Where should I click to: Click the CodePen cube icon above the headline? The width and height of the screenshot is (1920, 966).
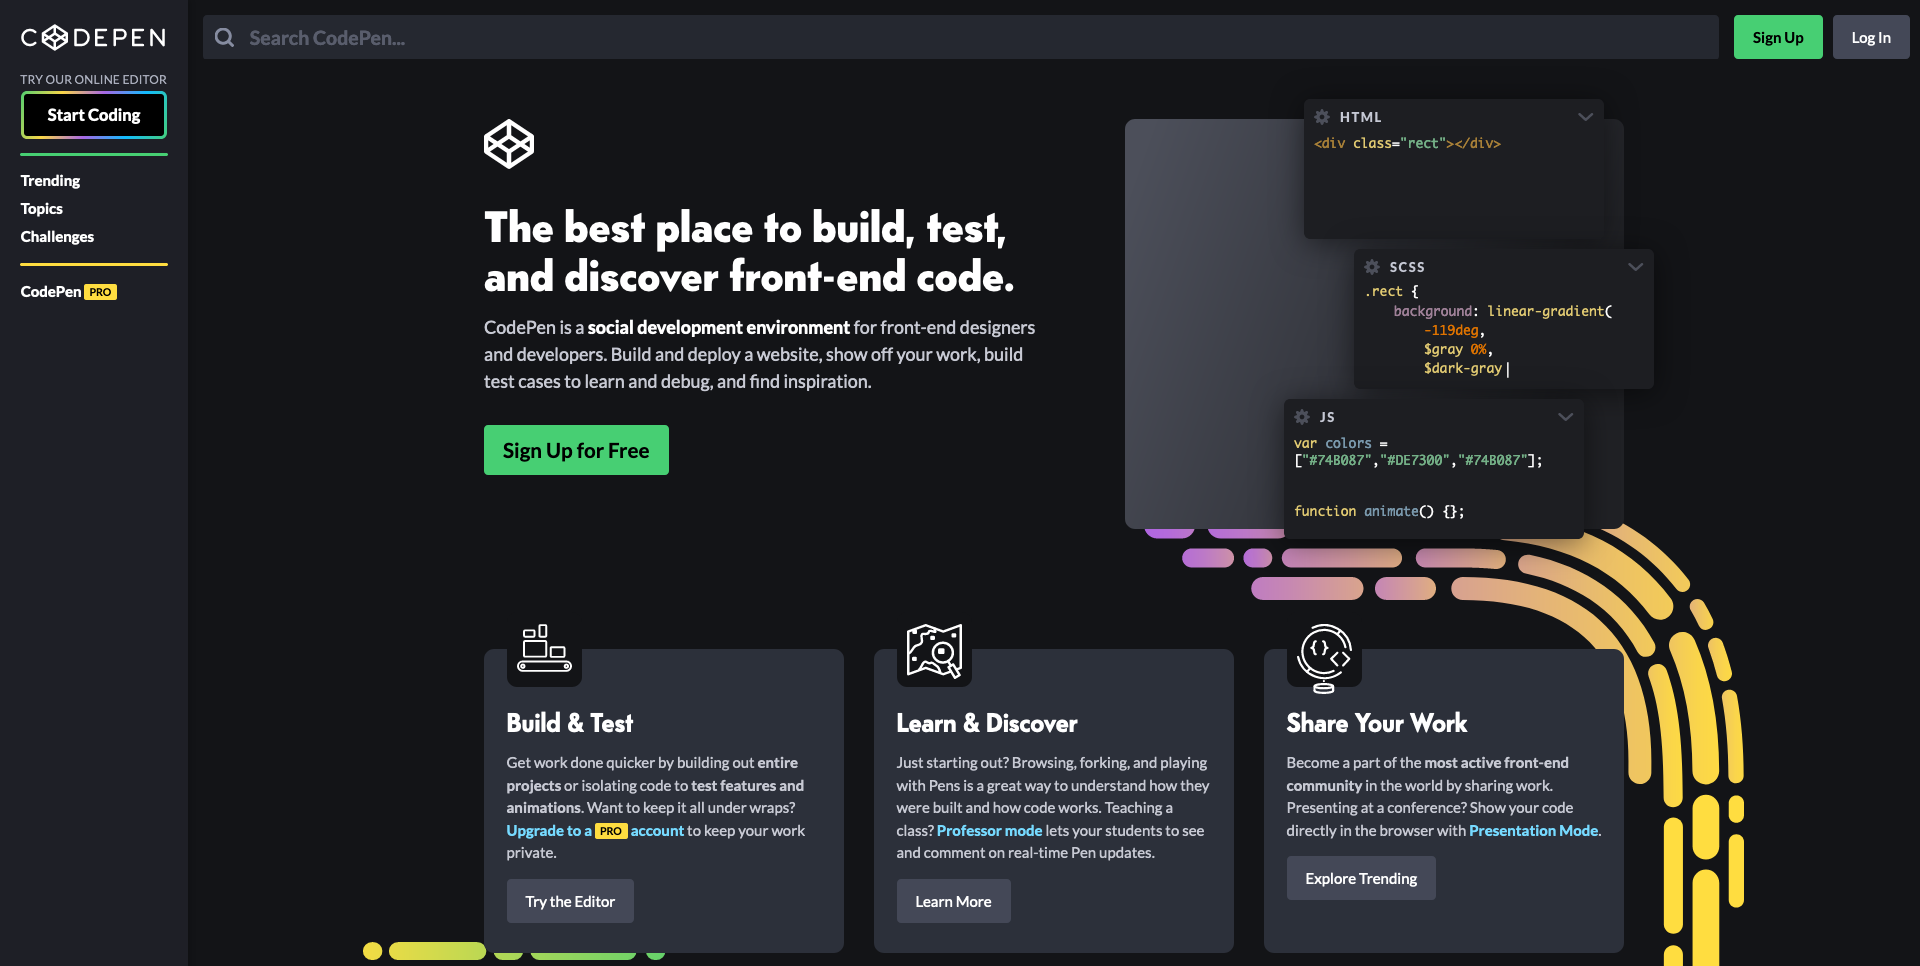pyautogui.click(x=509, y=144)
